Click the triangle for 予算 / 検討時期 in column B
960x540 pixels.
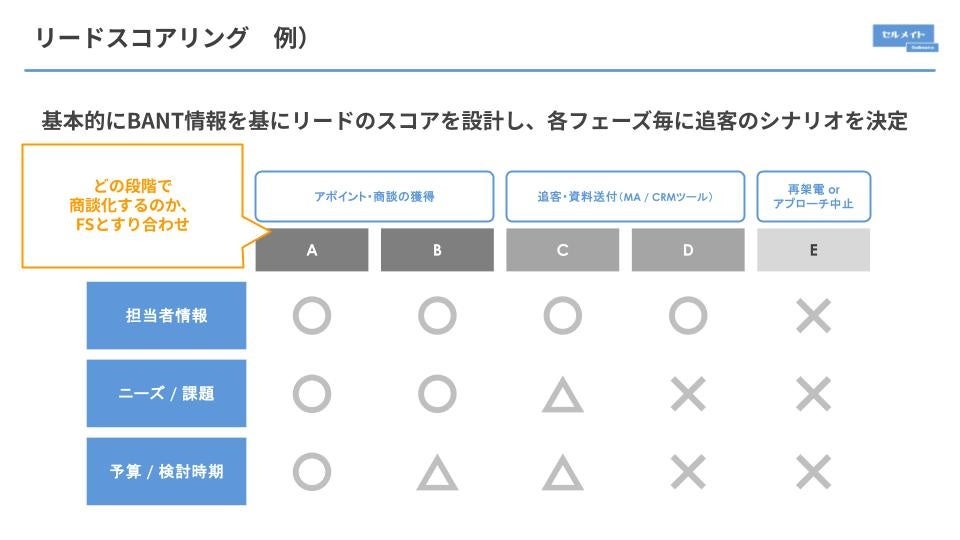pyautogui.click(x=437, y=472)
